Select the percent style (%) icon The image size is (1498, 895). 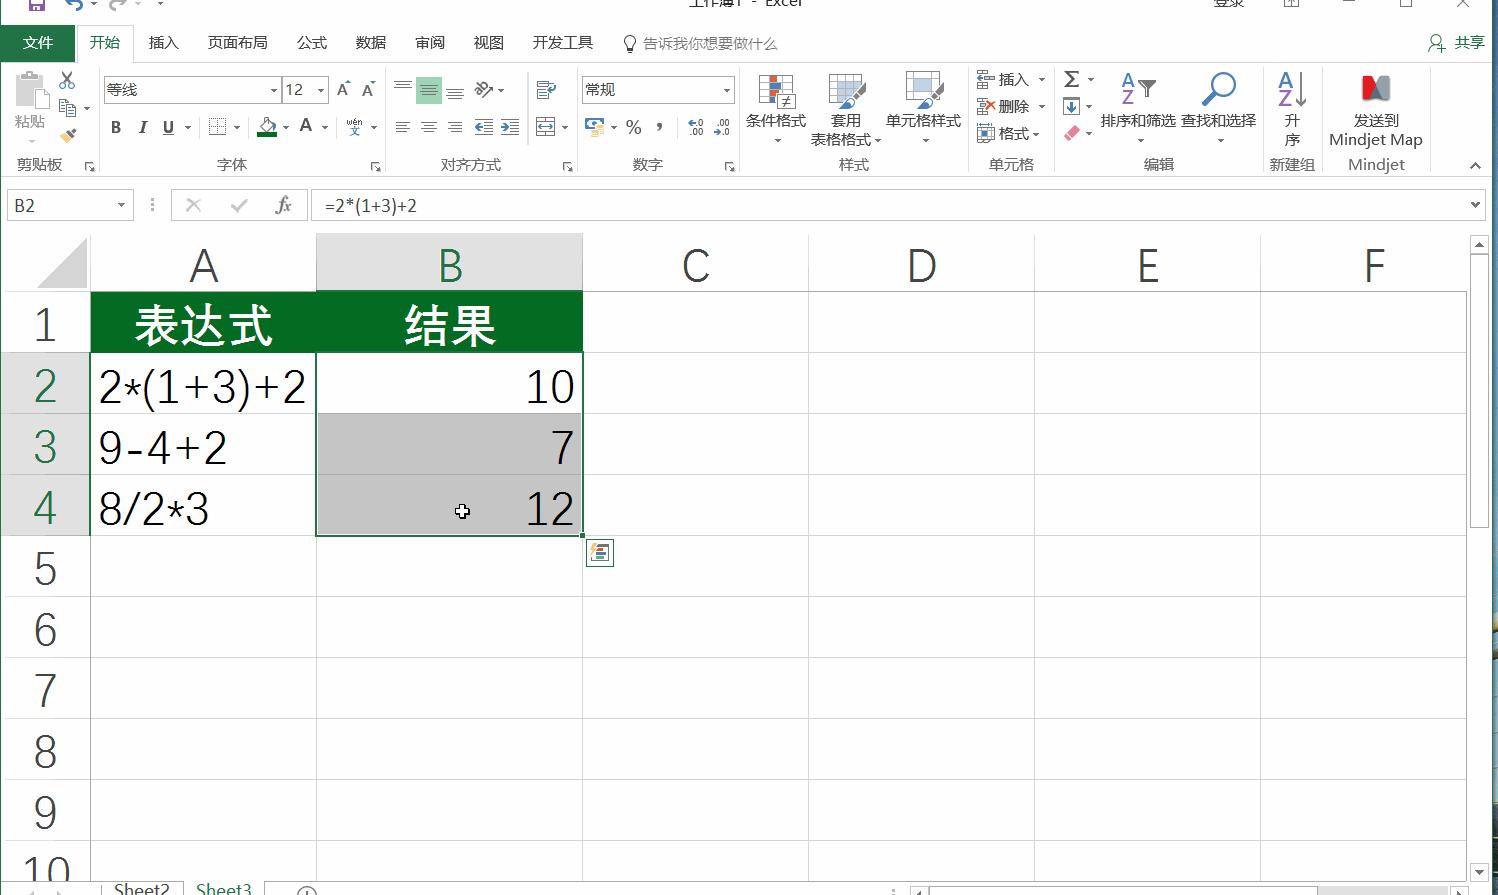point(633,128)
